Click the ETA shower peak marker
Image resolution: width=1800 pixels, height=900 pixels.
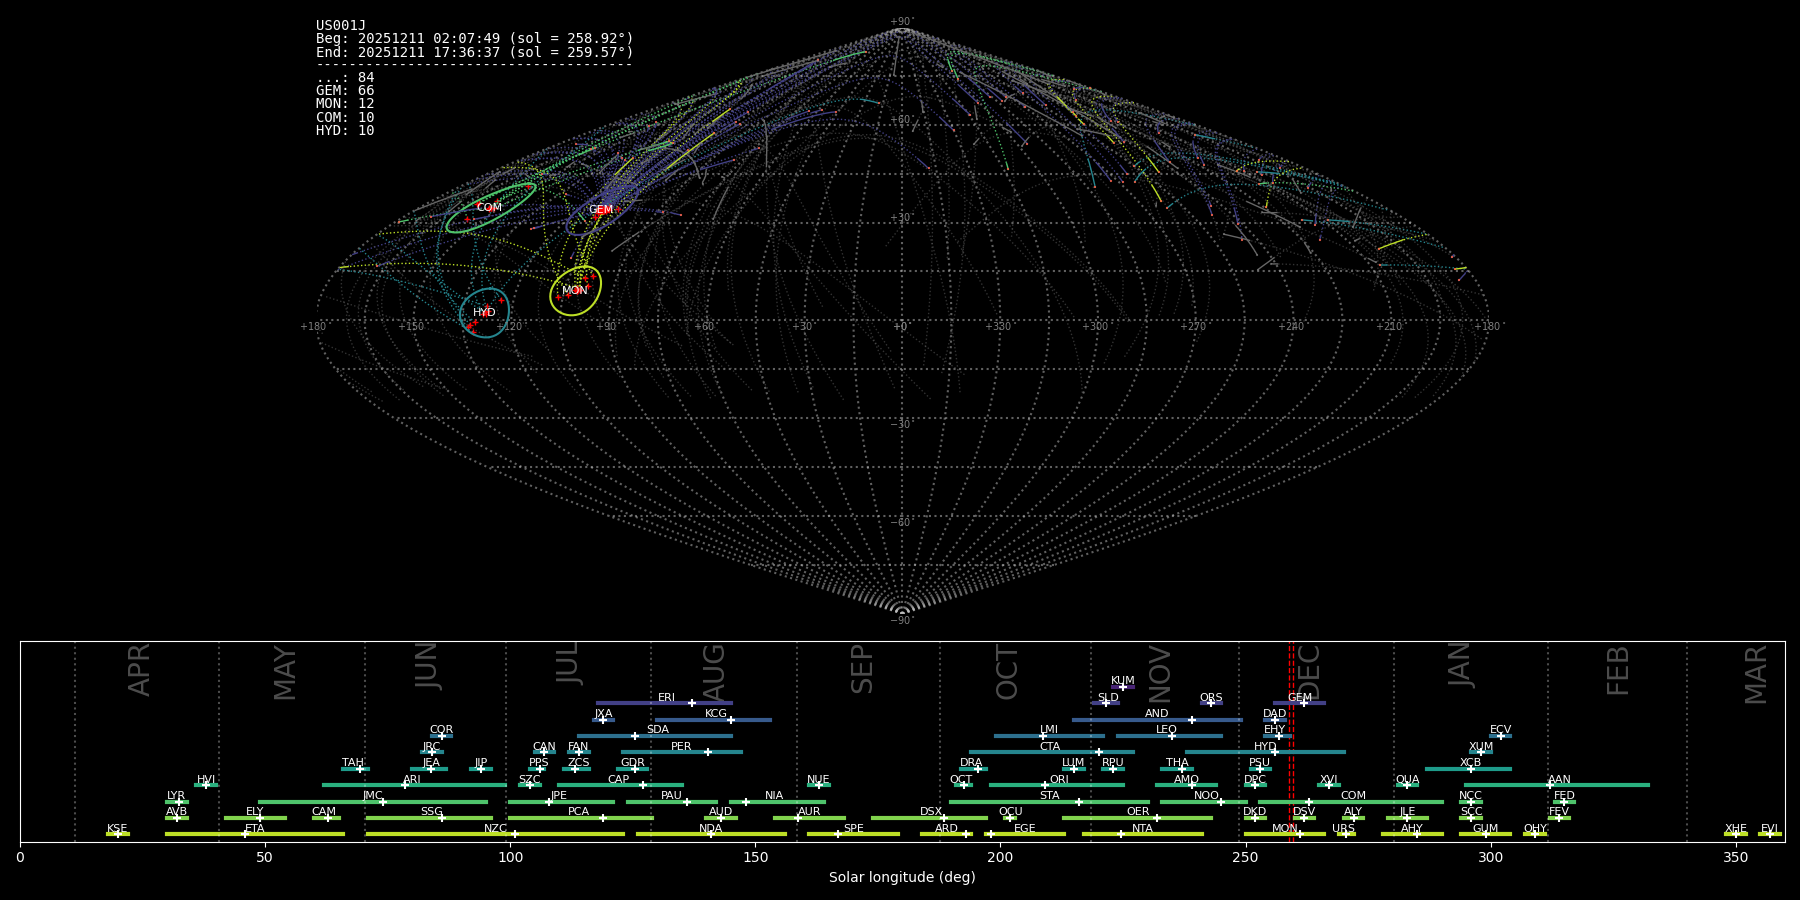click(245, 834)
